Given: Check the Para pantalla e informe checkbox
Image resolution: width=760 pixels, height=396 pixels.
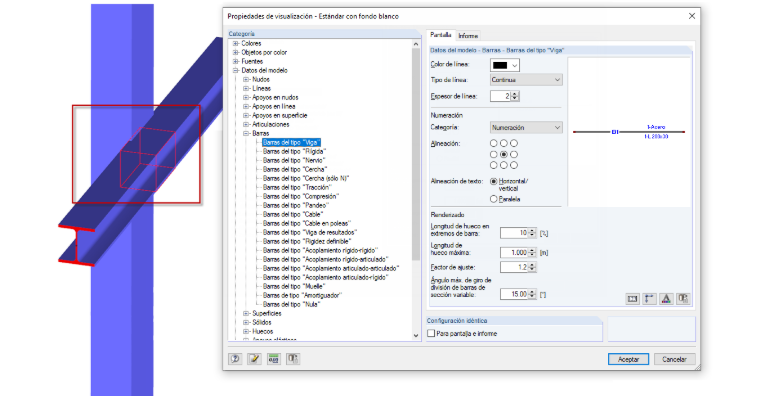Looking at the screenshot, I should (x=431, y=333).
